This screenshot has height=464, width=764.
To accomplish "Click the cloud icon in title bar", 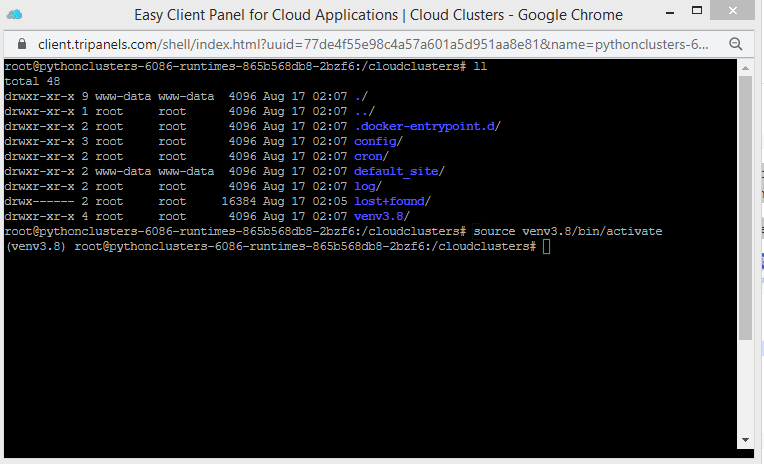I will click(15, 15).
